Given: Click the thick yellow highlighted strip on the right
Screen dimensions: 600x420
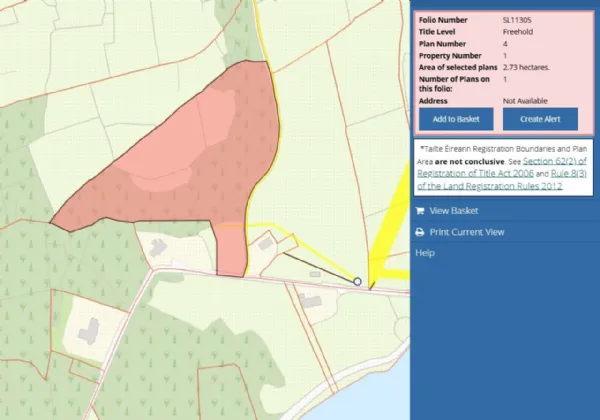Looking at the screenshot, I should click(x=387, y=240).
